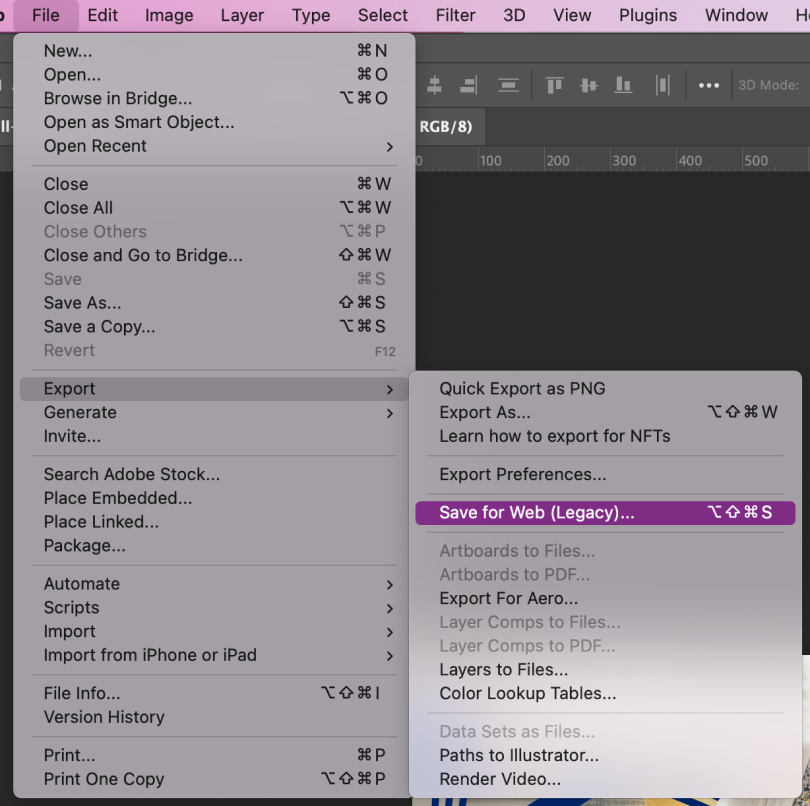
Task: Choose Render Video...
Action: click(x=605, y=779)
